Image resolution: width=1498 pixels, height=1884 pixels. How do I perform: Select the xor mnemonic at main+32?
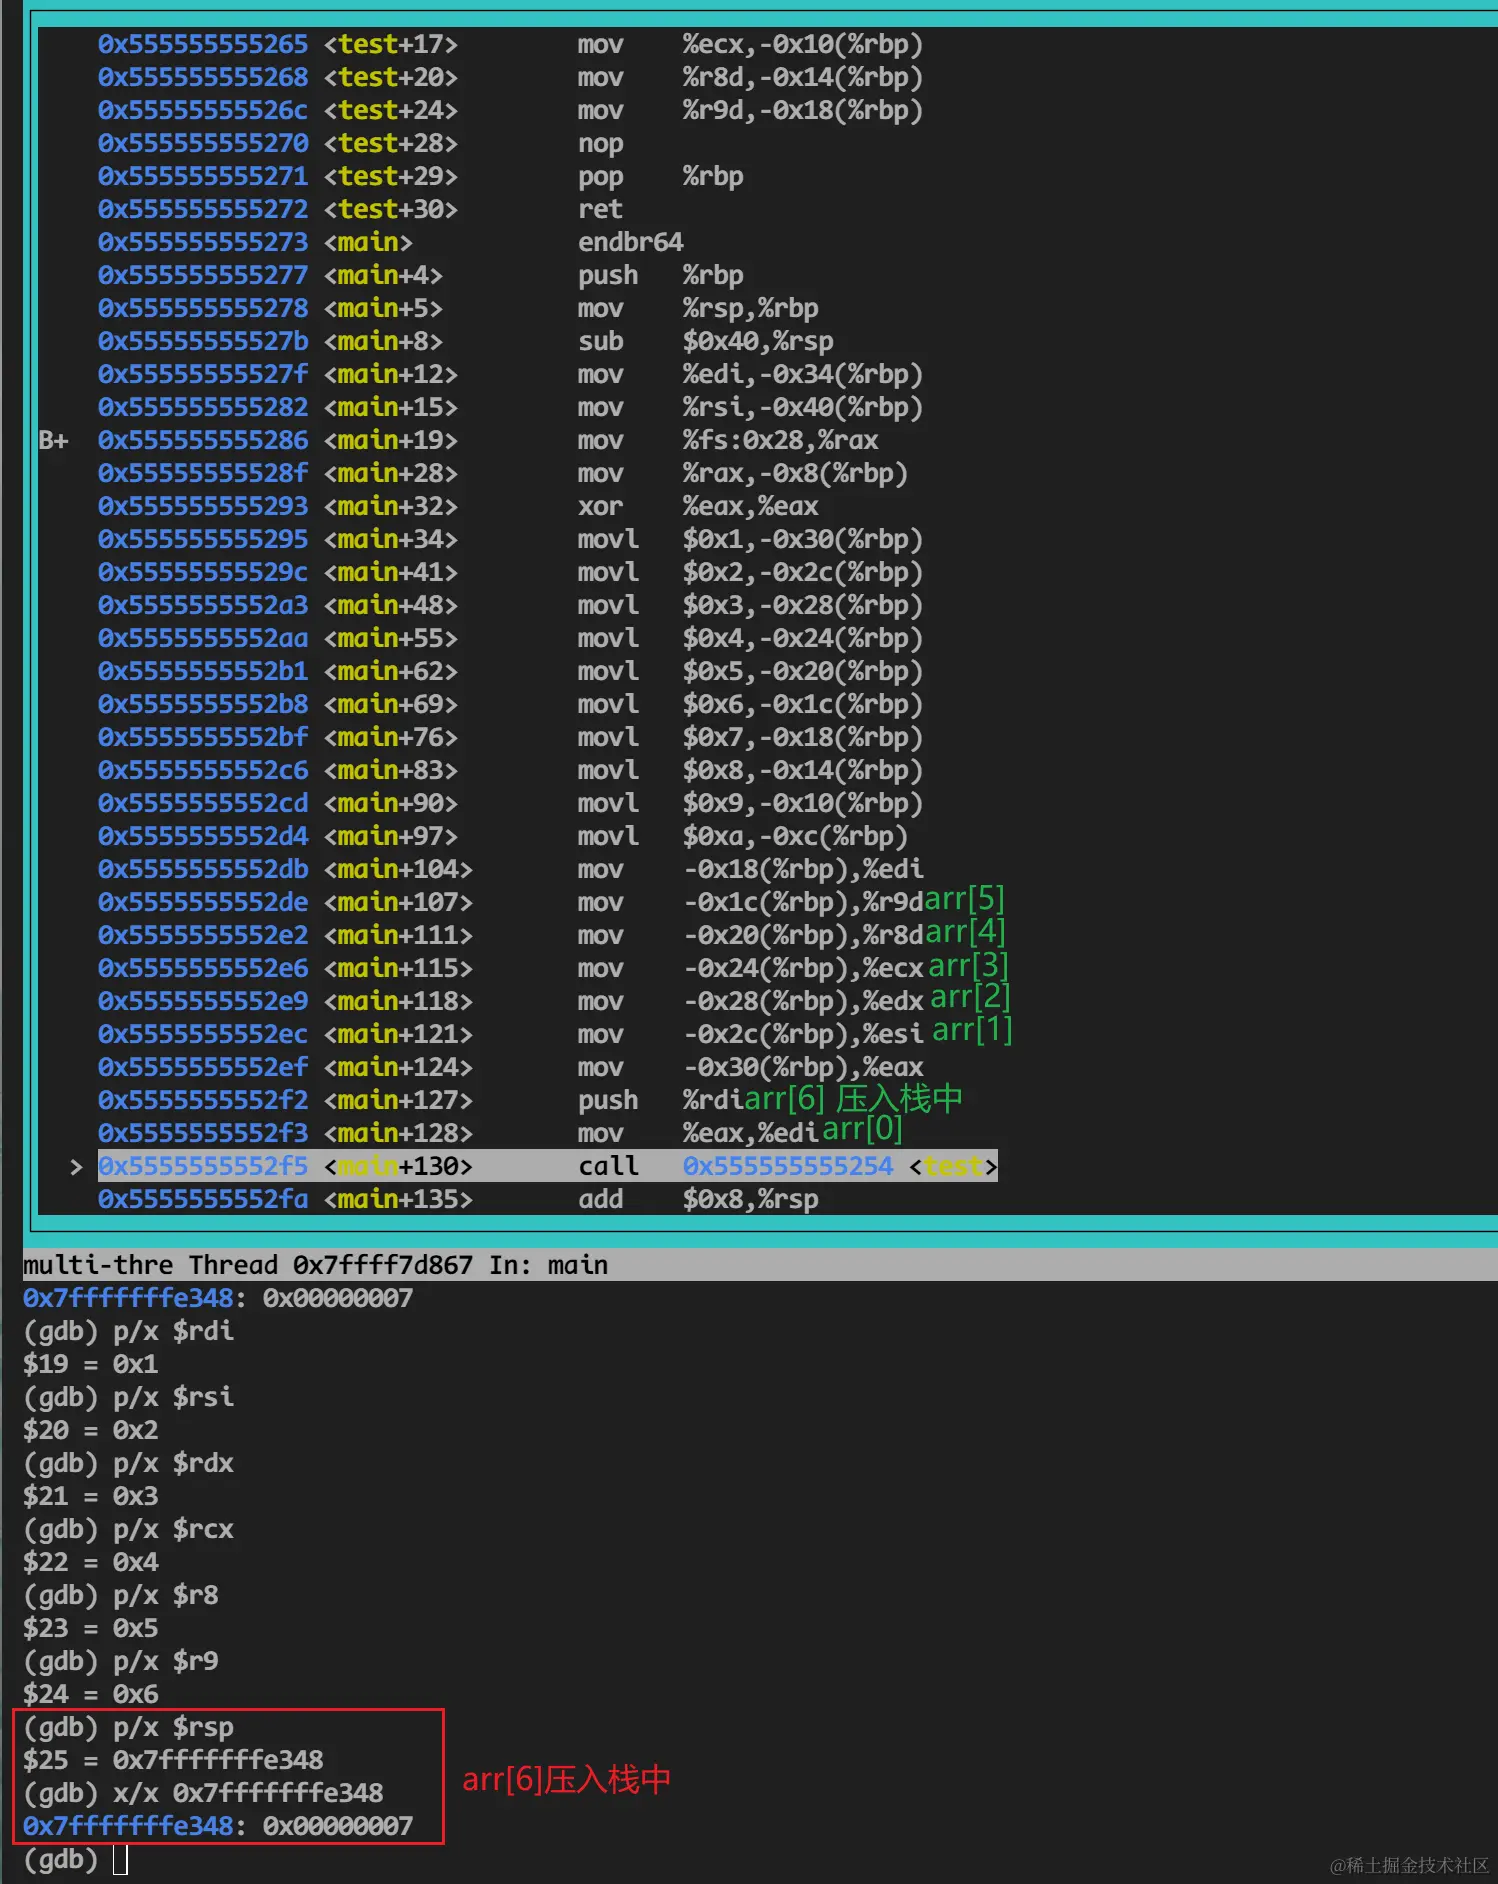click(x=601, y=506)
